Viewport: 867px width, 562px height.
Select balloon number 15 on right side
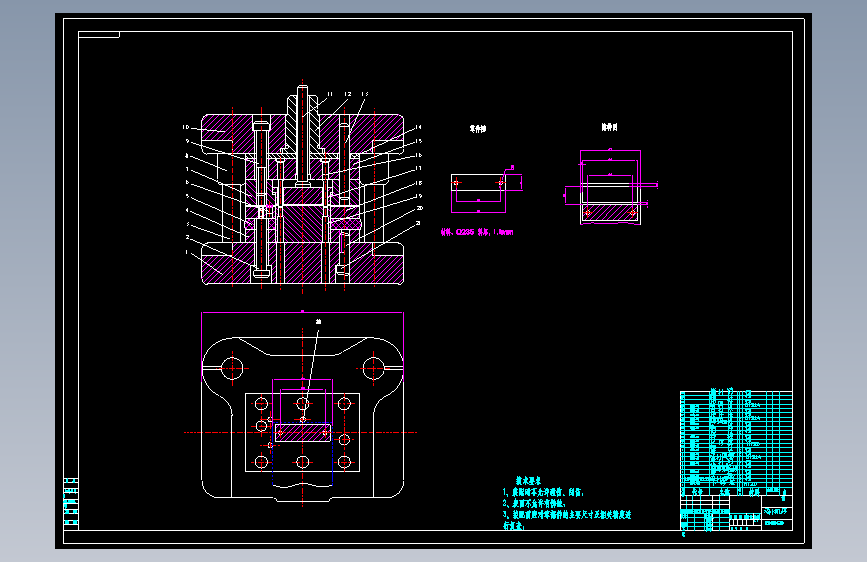pyautogui.click(x=419, y=142)
